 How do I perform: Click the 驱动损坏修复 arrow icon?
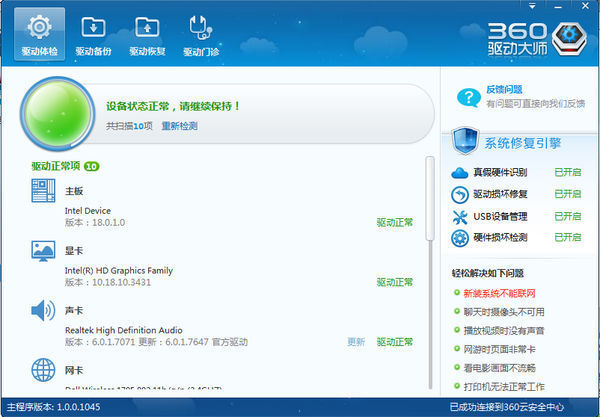pyautogui.click(x=460, y=194)
